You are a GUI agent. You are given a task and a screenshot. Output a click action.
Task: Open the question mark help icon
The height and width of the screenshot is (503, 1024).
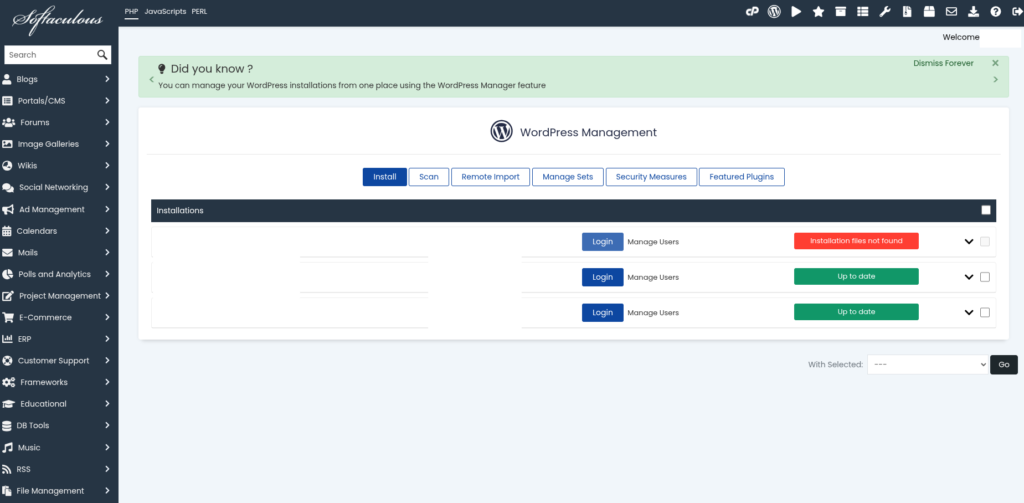point(995,11)
